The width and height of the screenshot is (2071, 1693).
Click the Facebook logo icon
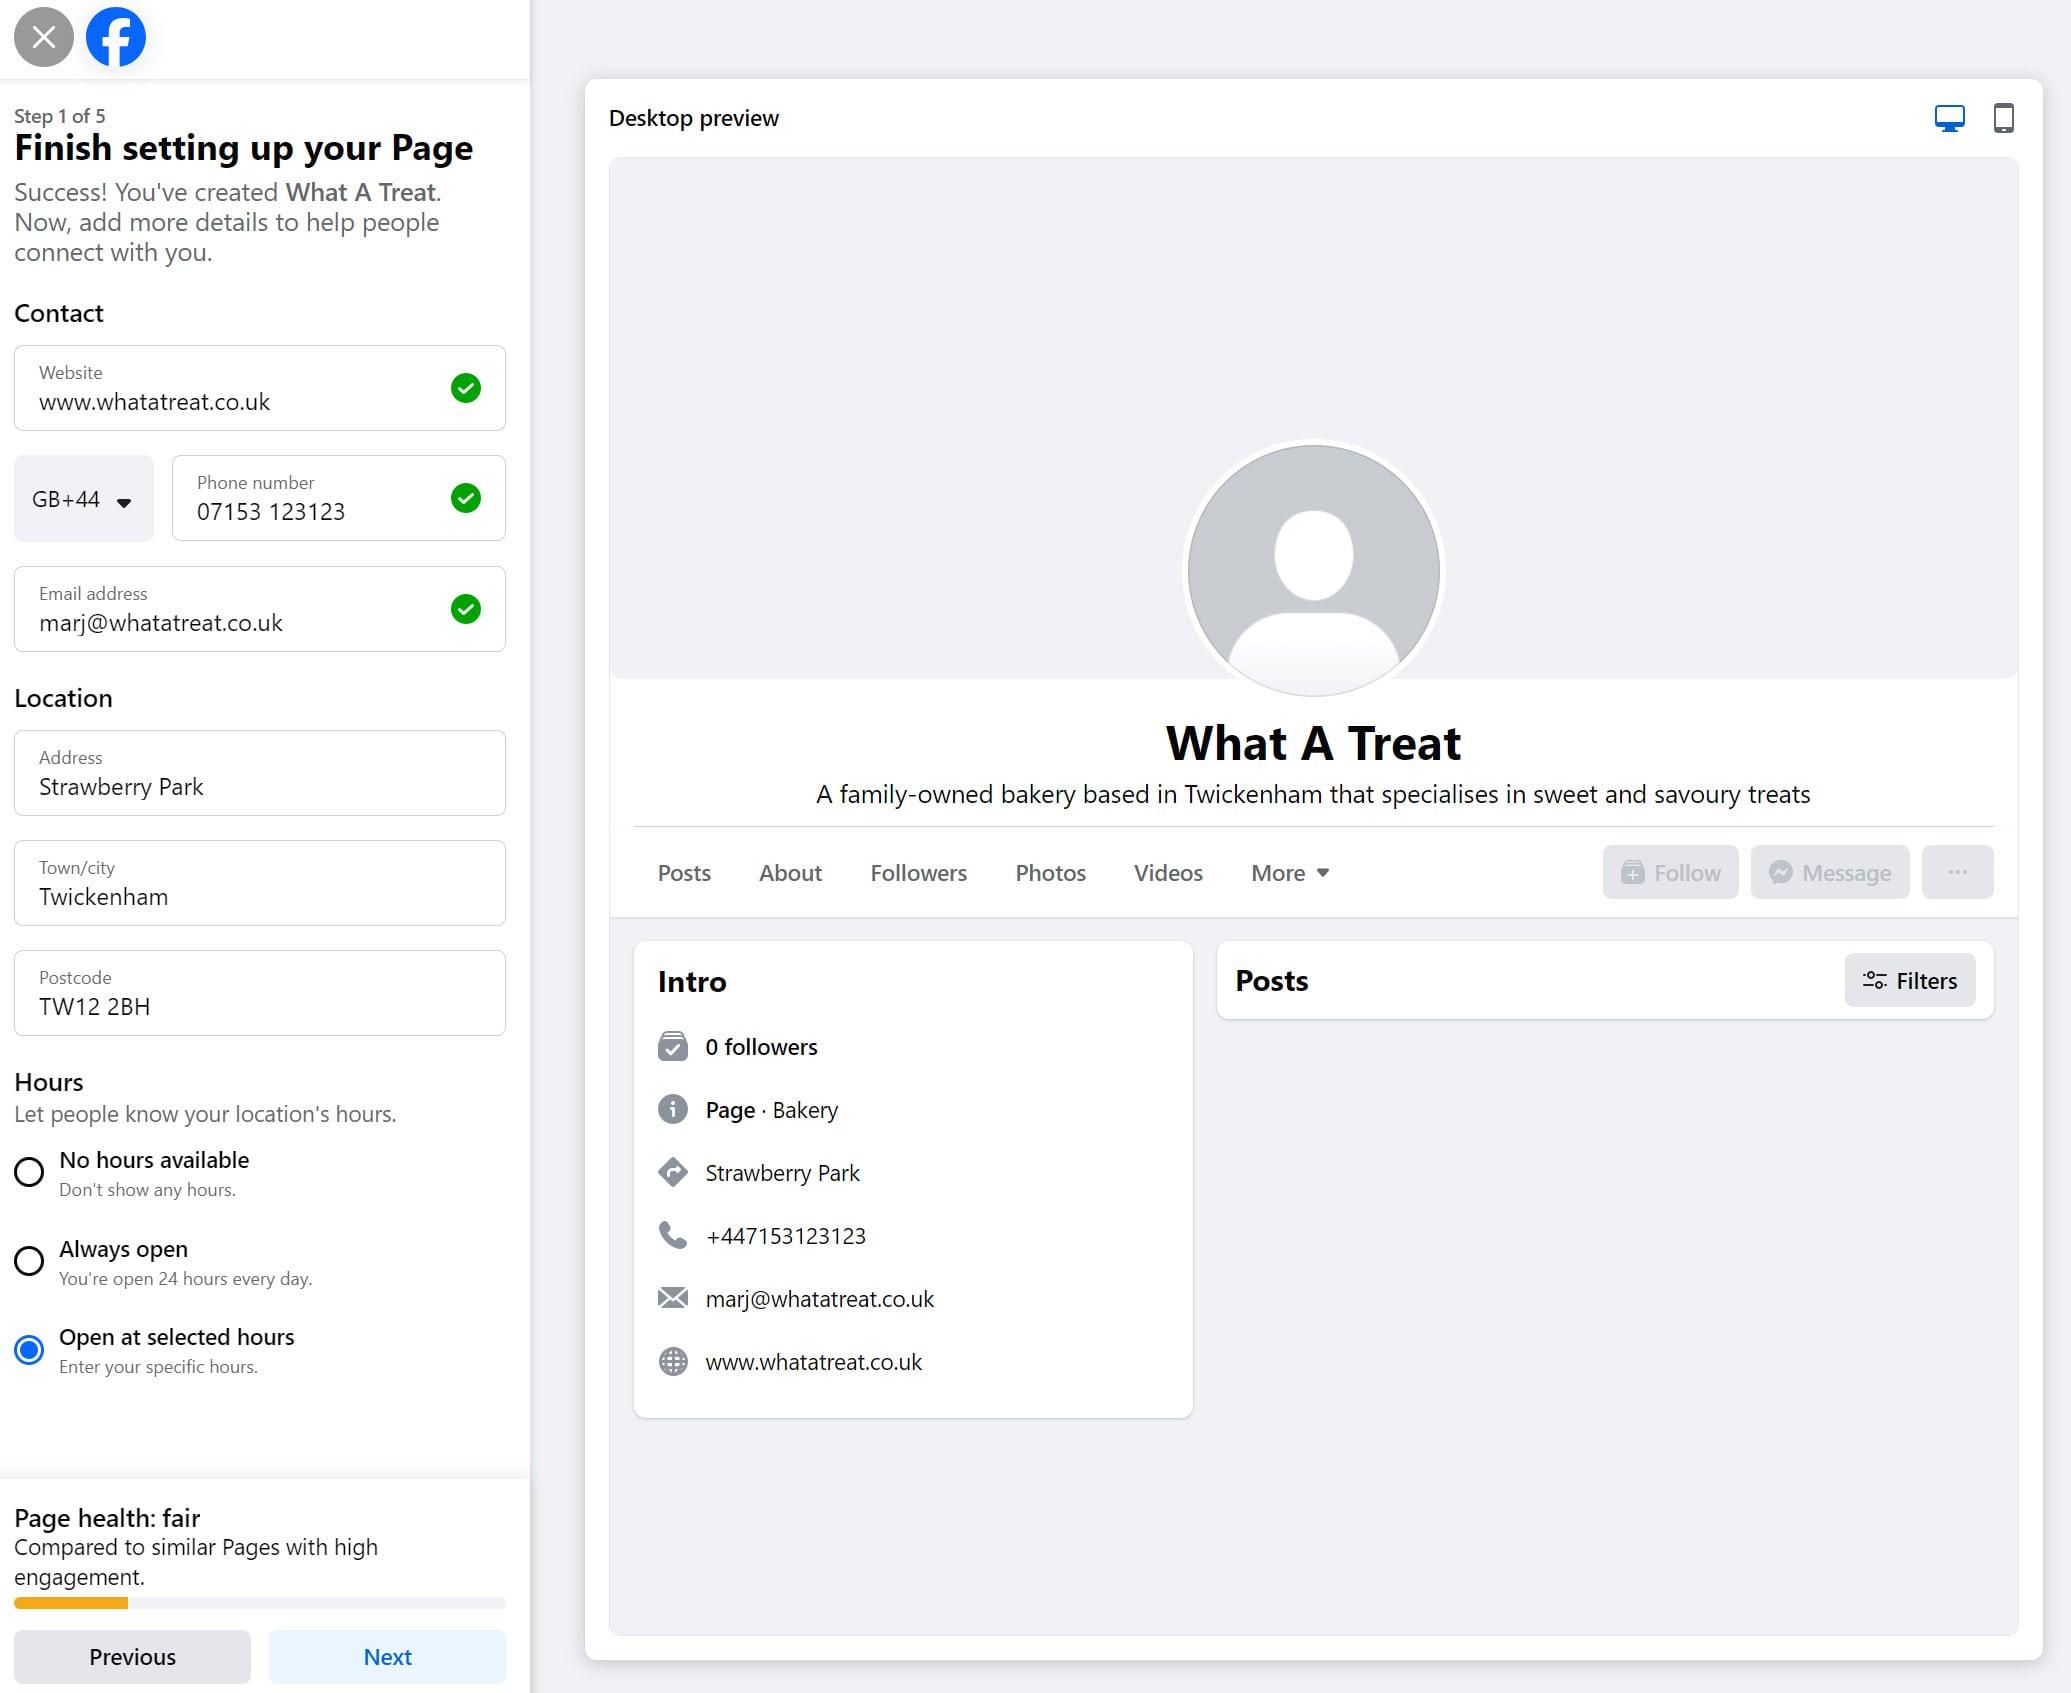(115, 38)
